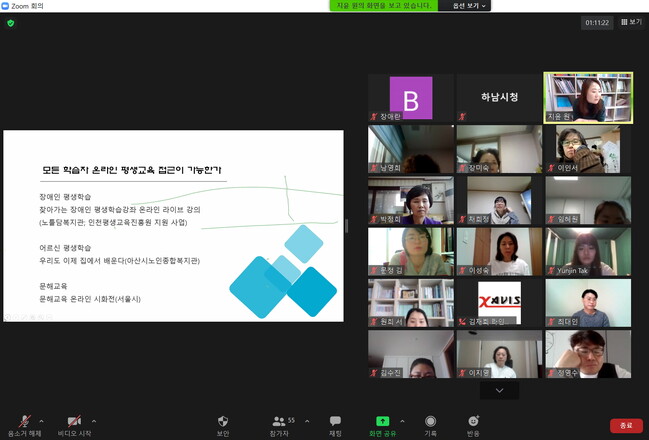
Task: Expand audio options arrow beside 음소거 해제
Action: click(x=46, y=421)
